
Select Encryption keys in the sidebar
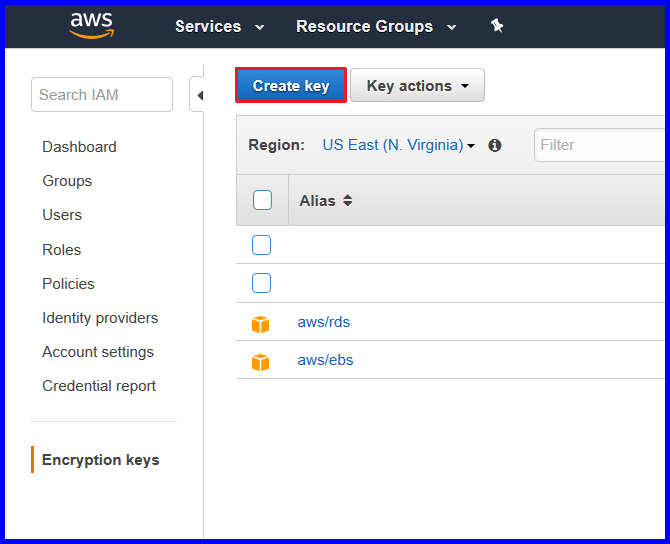(100, 460)
